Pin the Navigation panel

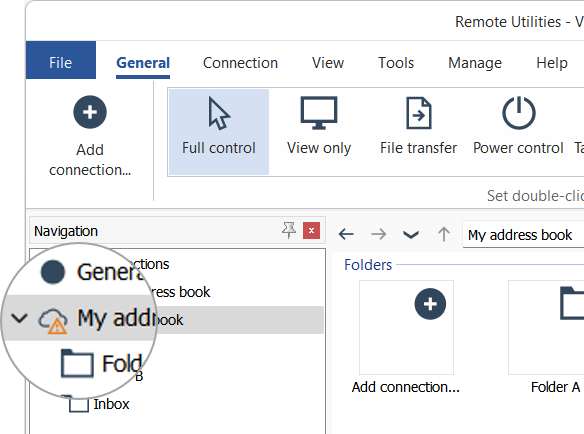click(289, 230)
